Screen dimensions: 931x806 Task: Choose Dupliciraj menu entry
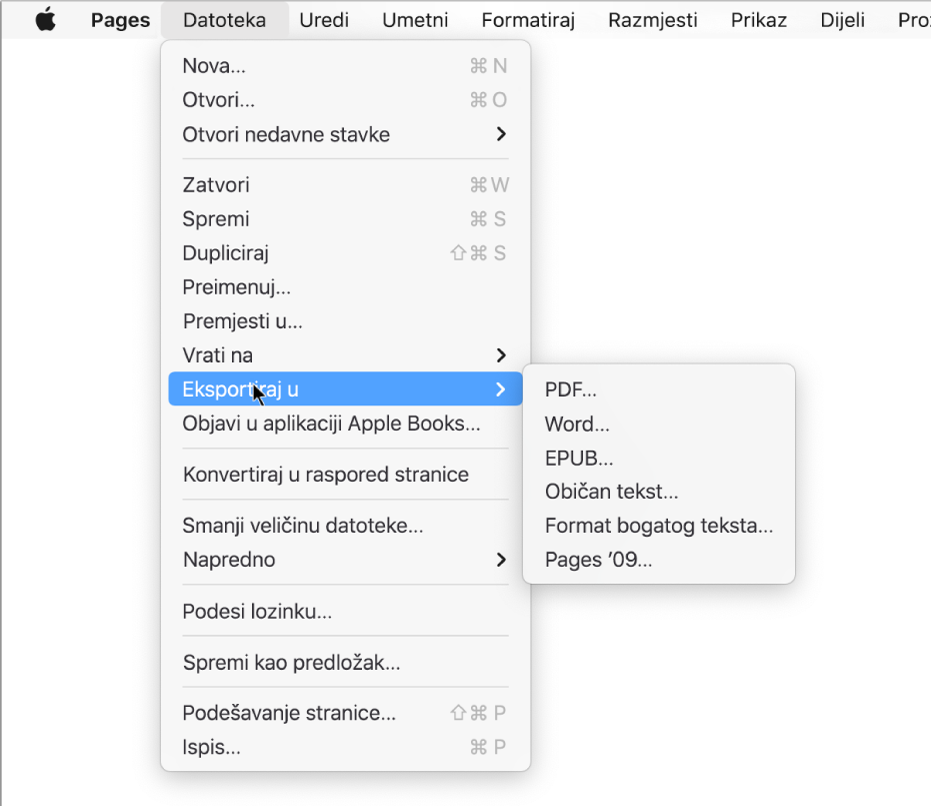coord(346,253)
